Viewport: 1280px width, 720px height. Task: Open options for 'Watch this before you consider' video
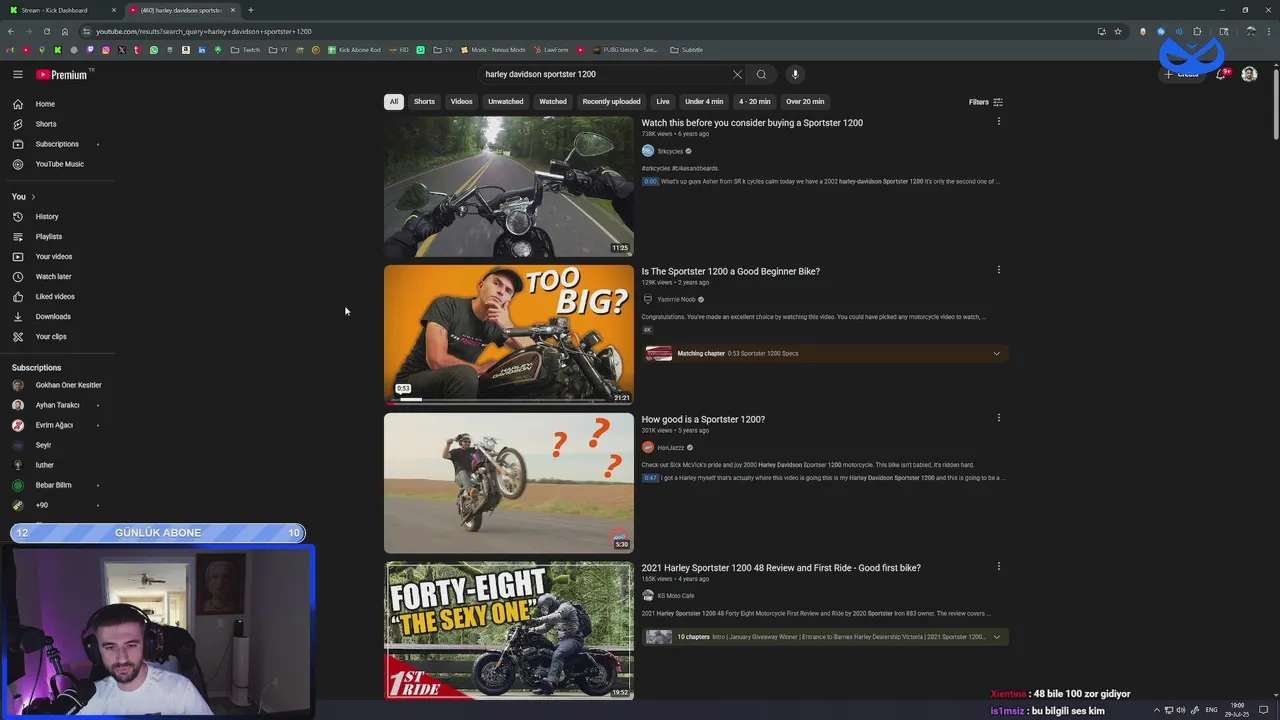pos(998,122)
